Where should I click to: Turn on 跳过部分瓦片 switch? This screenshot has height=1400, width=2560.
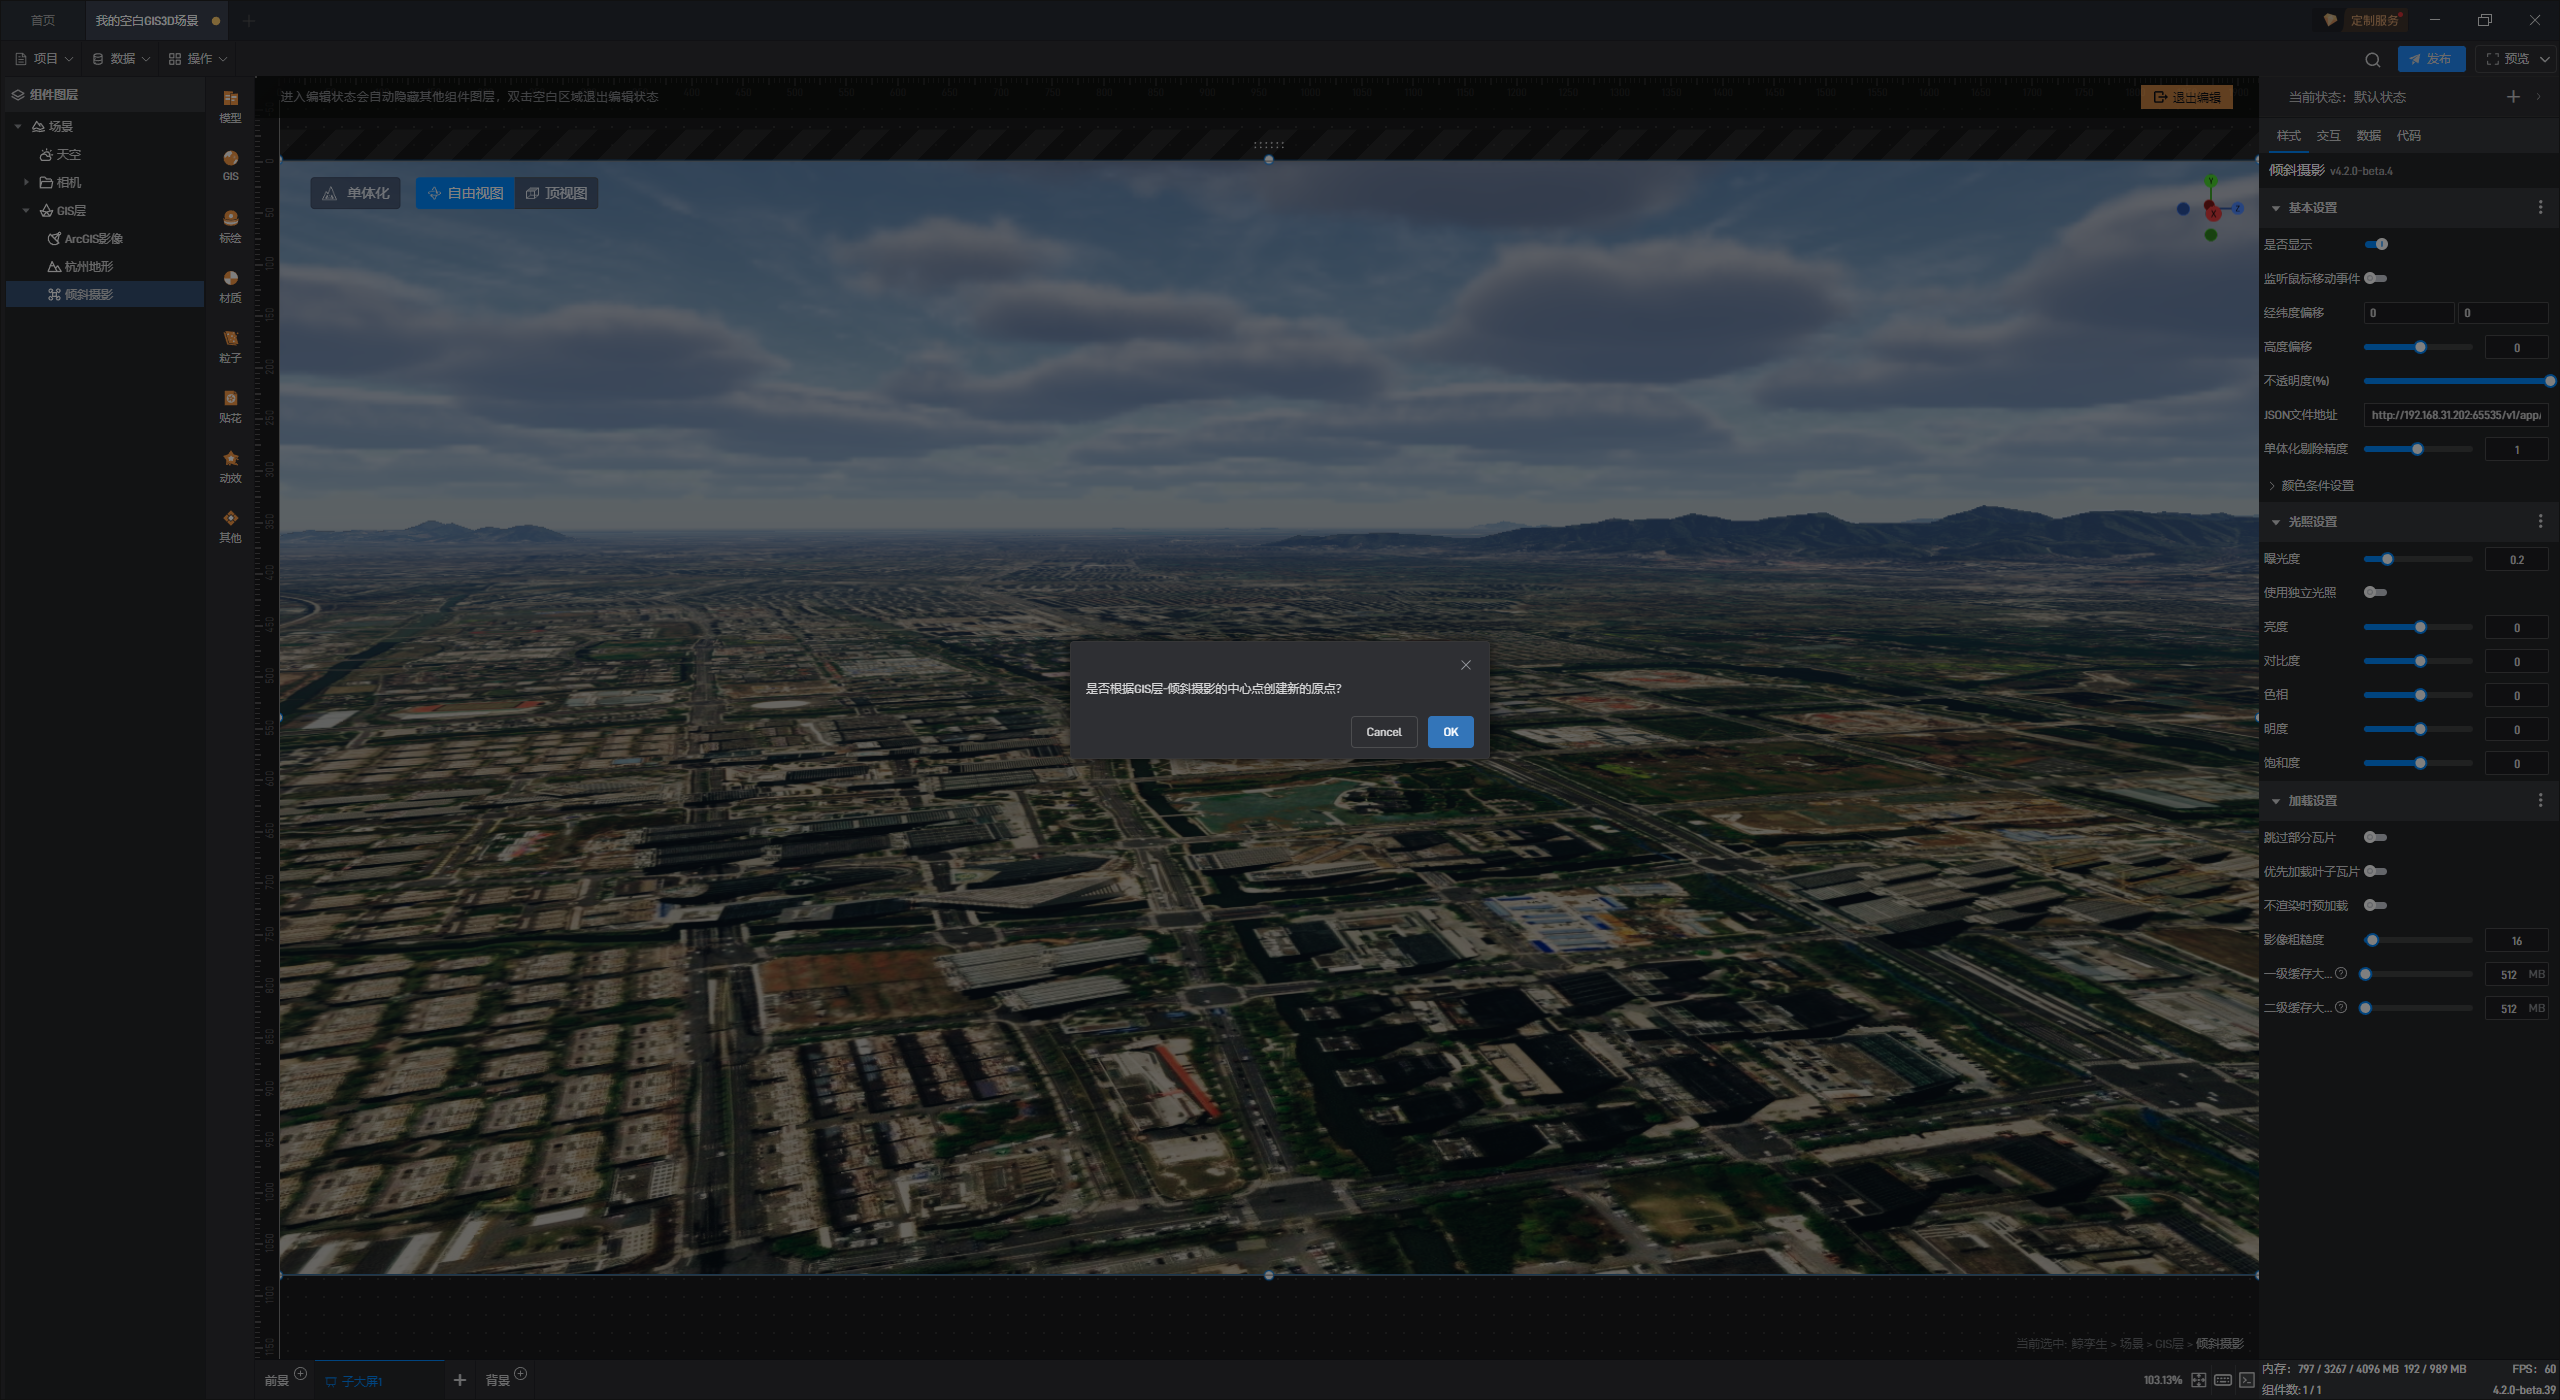2375,838
